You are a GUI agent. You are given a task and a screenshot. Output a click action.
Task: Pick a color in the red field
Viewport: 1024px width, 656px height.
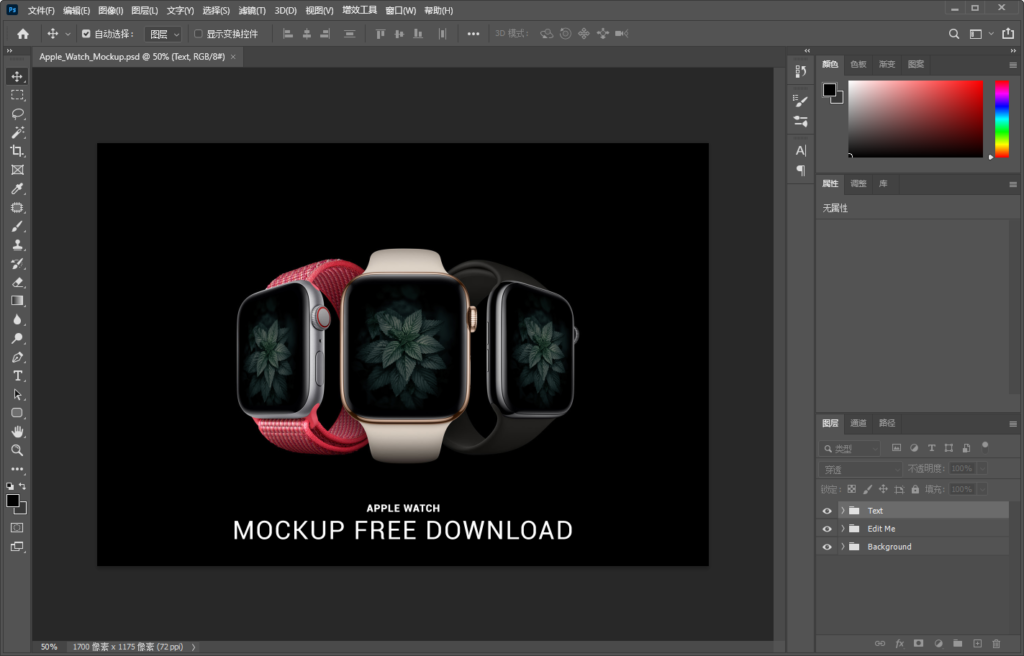coord(916,119)
